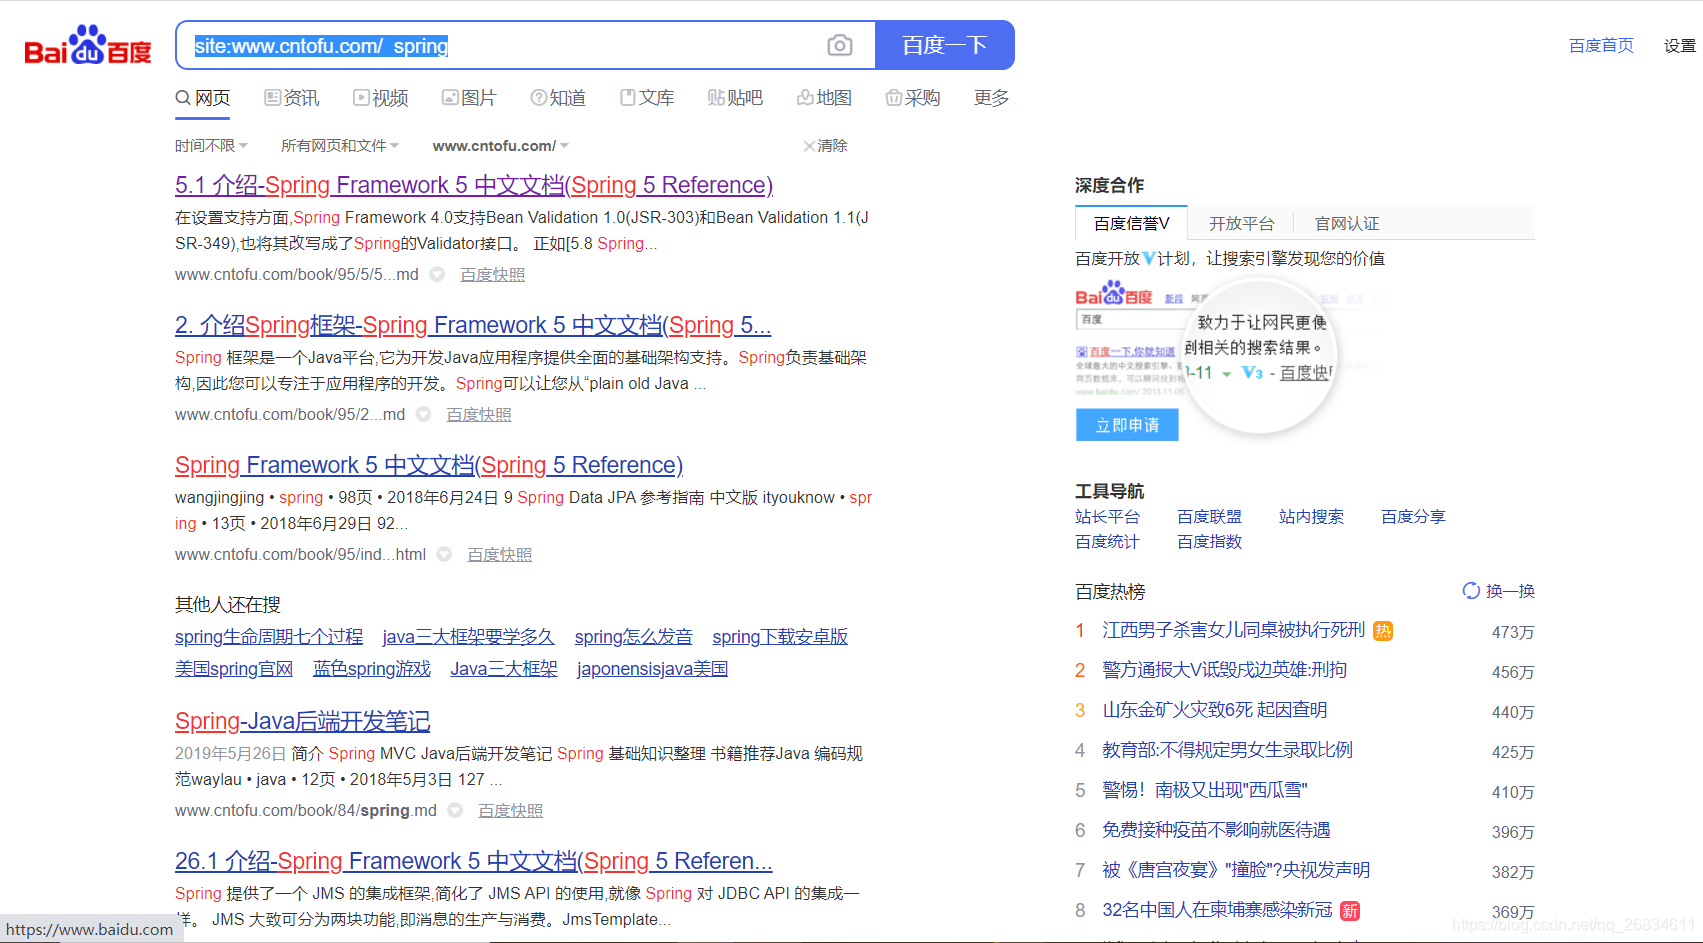Search related 'spring下载安卓版'
This screenshot has height=943, width=1703.
[x=780, y=637]
